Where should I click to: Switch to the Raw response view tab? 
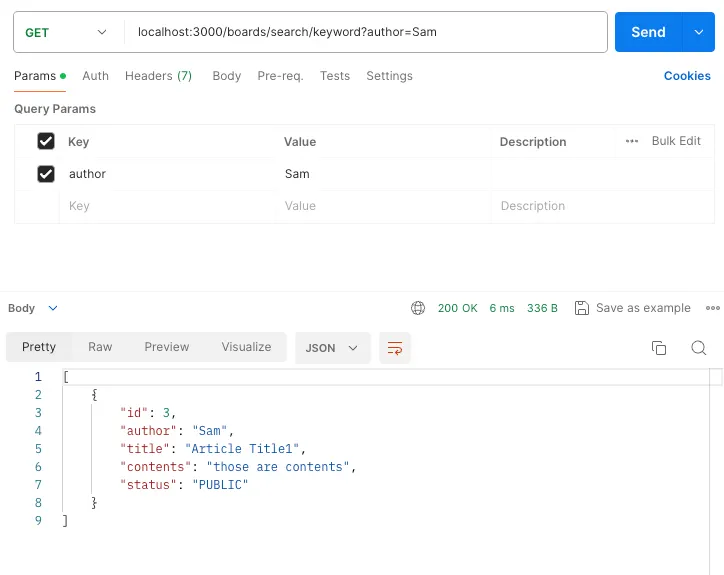point(100,347)
